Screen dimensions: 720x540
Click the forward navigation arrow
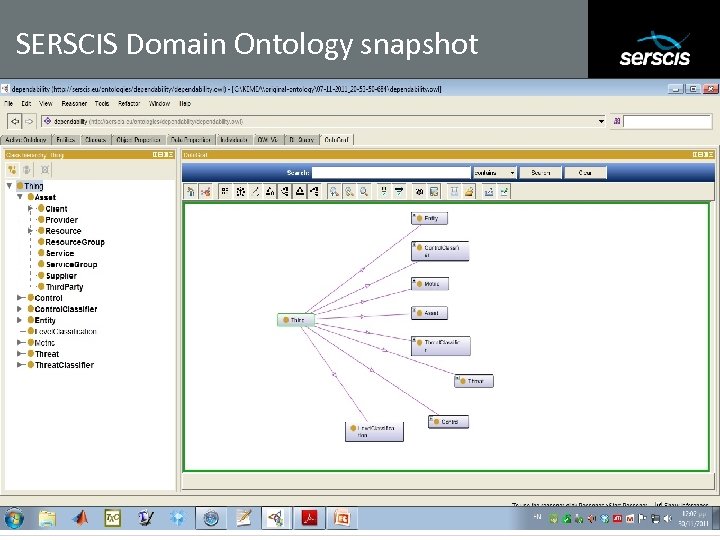coord(29,122)
